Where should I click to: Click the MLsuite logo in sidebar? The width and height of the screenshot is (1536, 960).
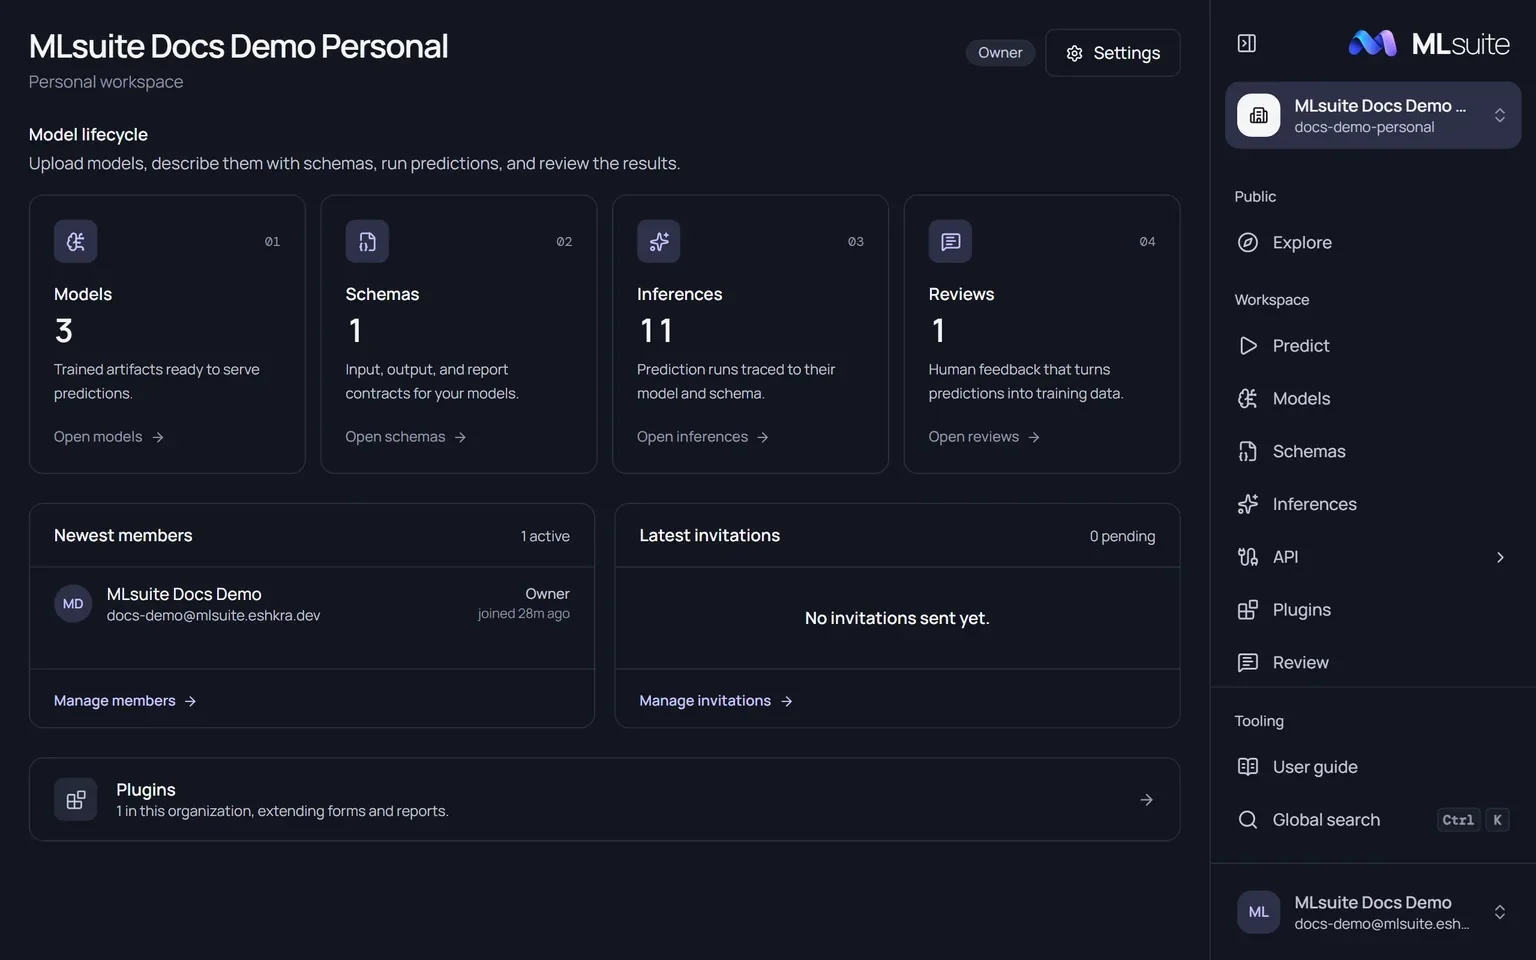[1429, 43]
